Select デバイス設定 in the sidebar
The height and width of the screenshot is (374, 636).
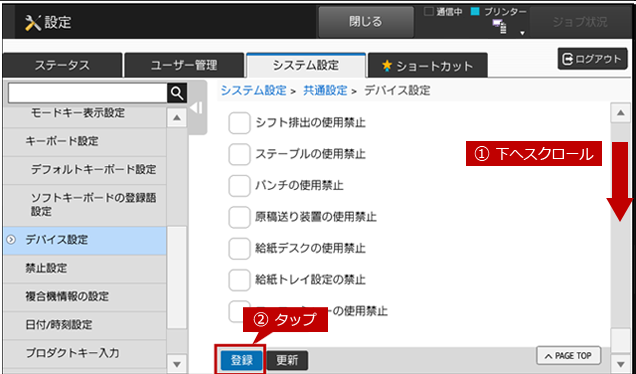85,240
